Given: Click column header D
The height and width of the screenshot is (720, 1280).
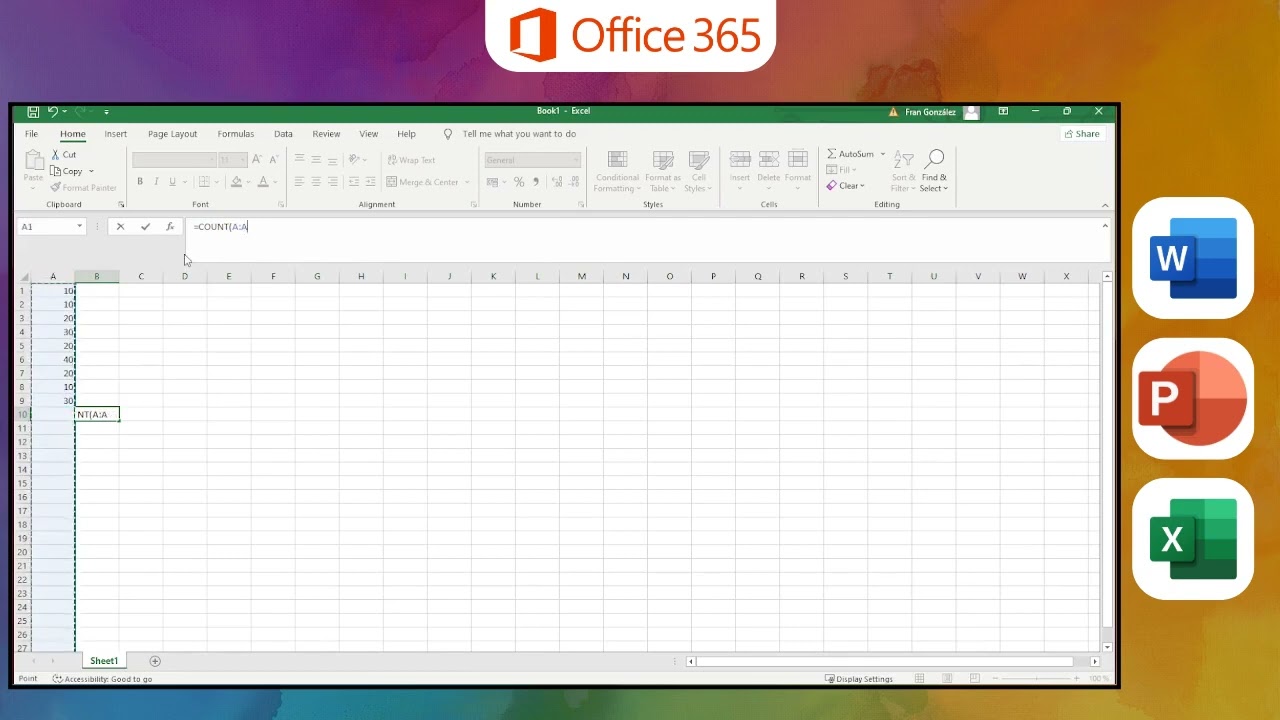Looking at the screenshot, I should pos(185,277).
